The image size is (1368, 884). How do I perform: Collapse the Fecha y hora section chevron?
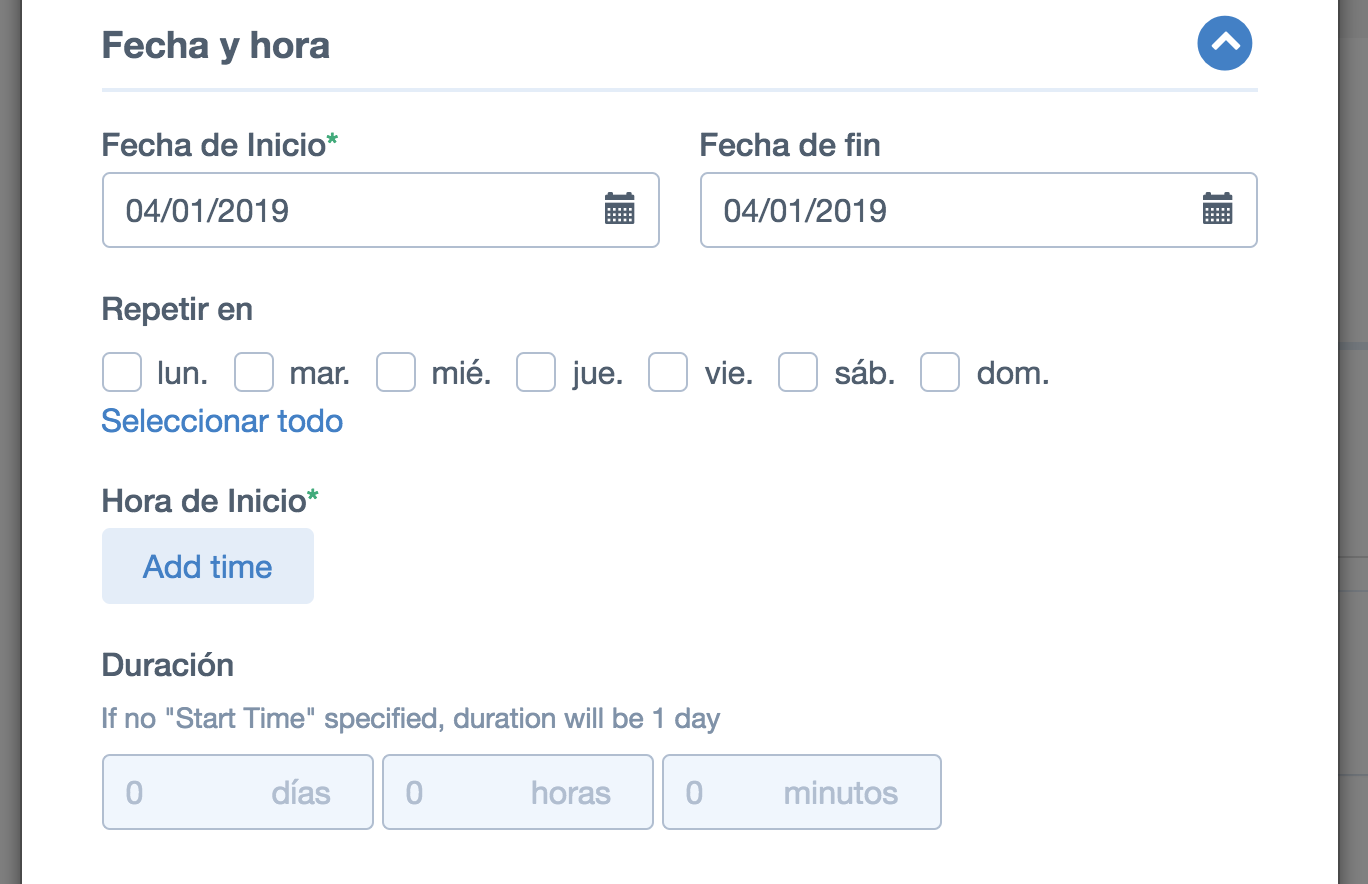point(1225,43)
